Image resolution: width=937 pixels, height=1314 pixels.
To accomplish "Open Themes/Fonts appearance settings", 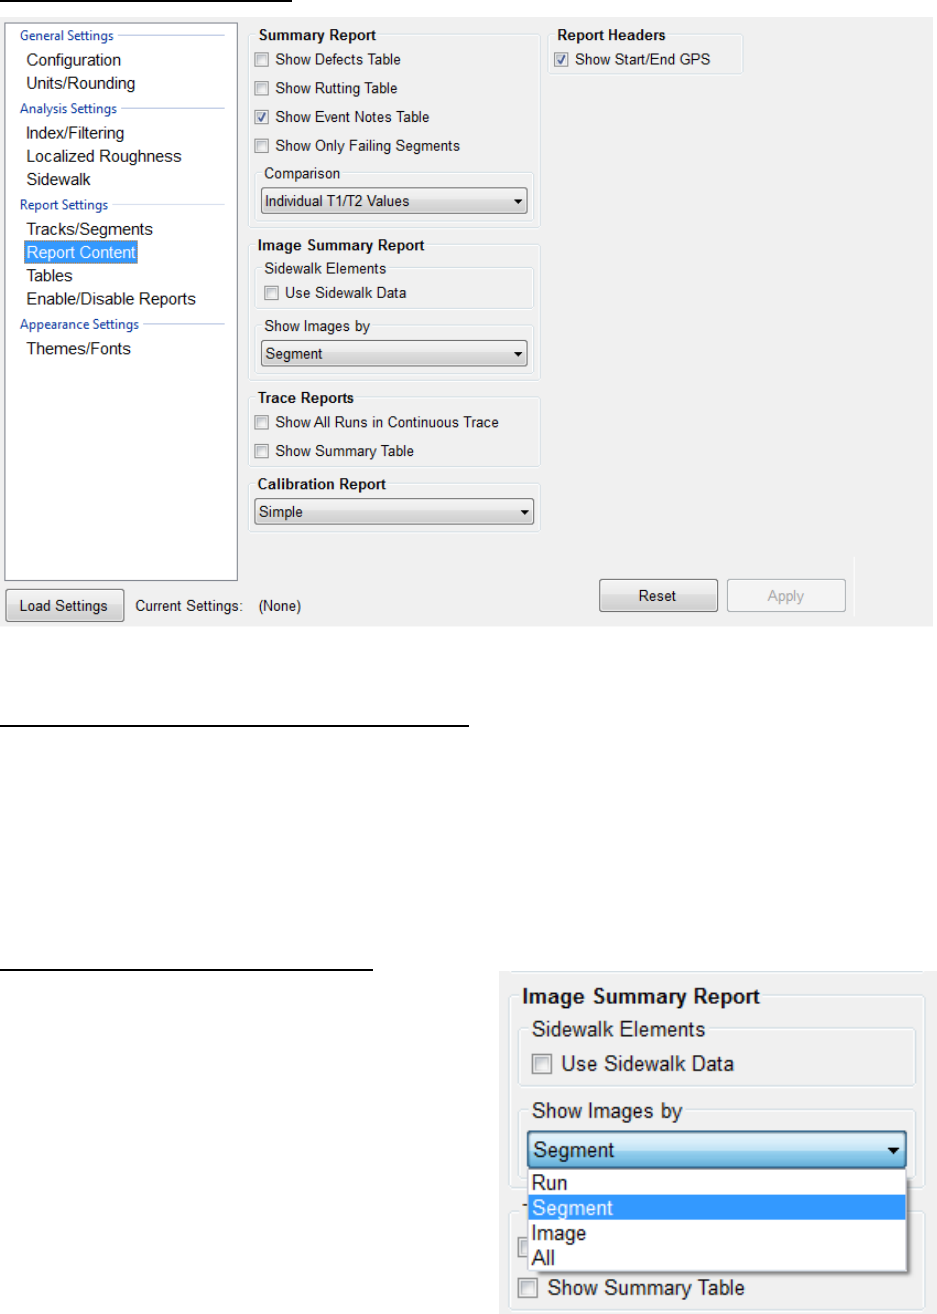I will 78,348.
